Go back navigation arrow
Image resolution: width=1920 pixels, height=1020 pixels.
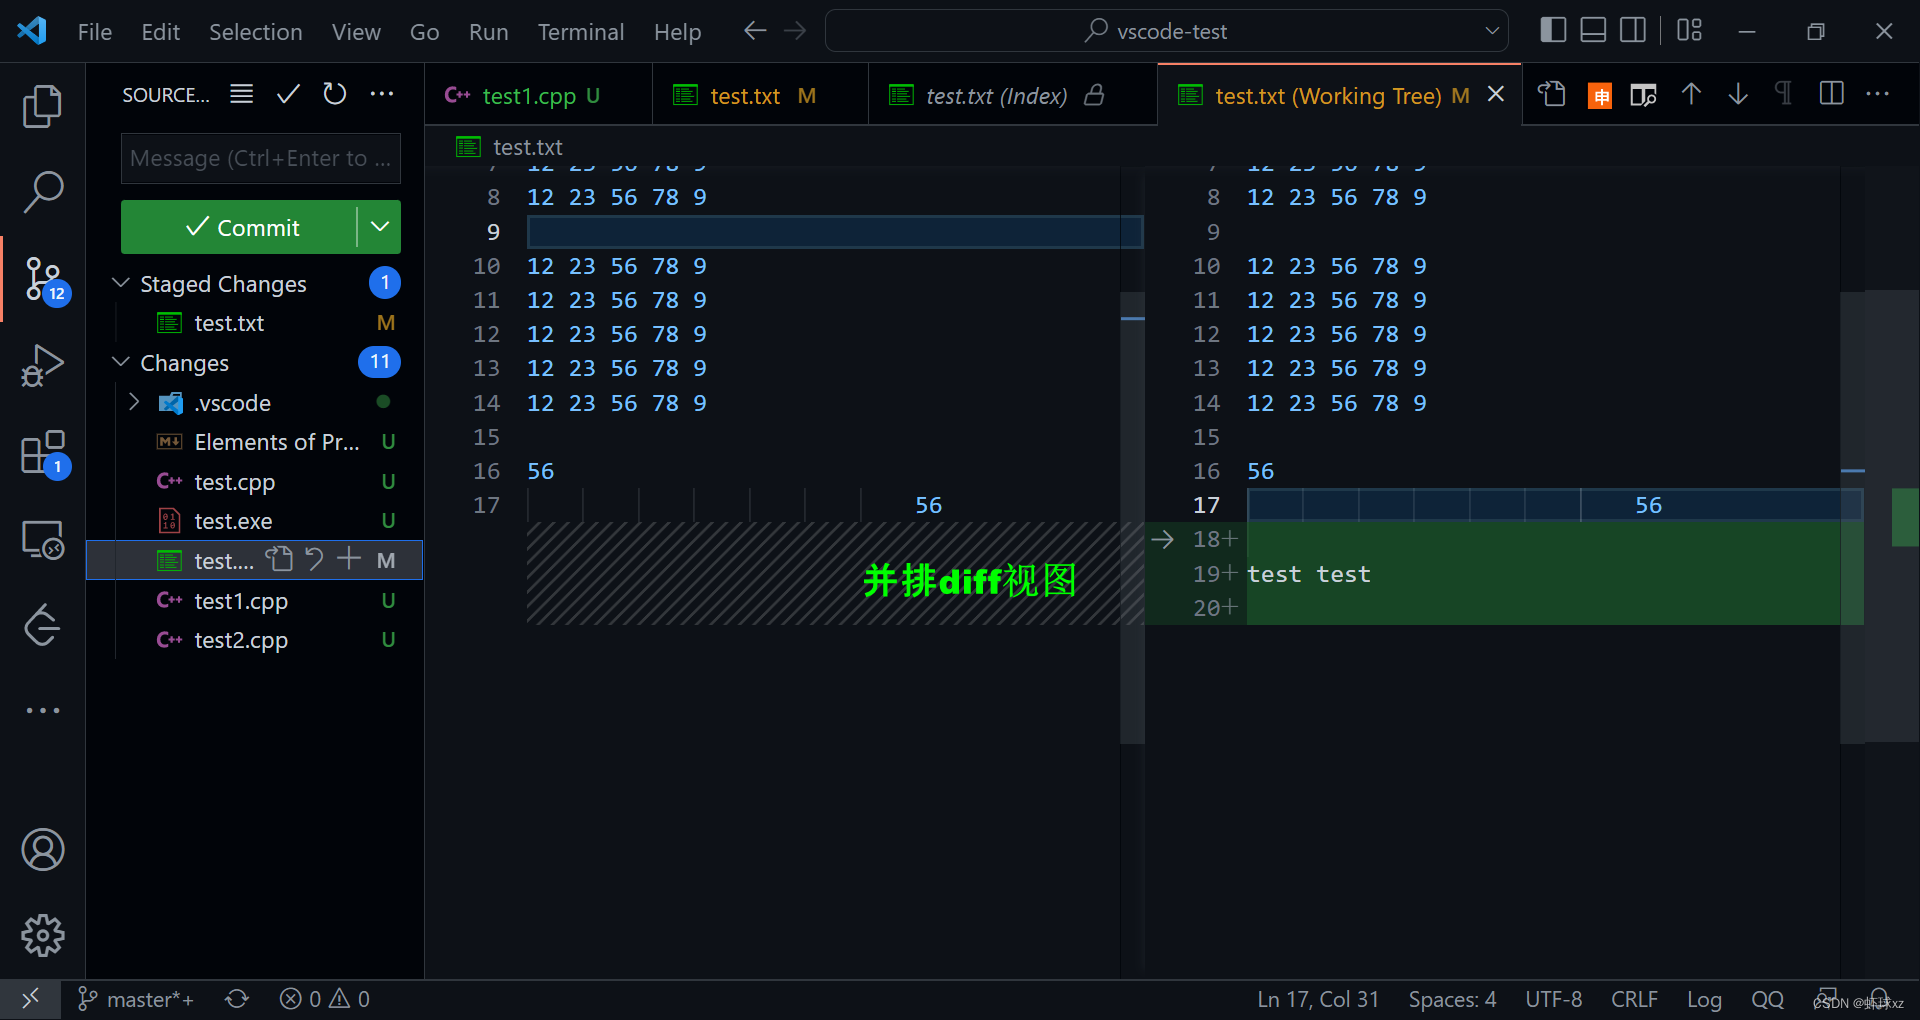755,31
